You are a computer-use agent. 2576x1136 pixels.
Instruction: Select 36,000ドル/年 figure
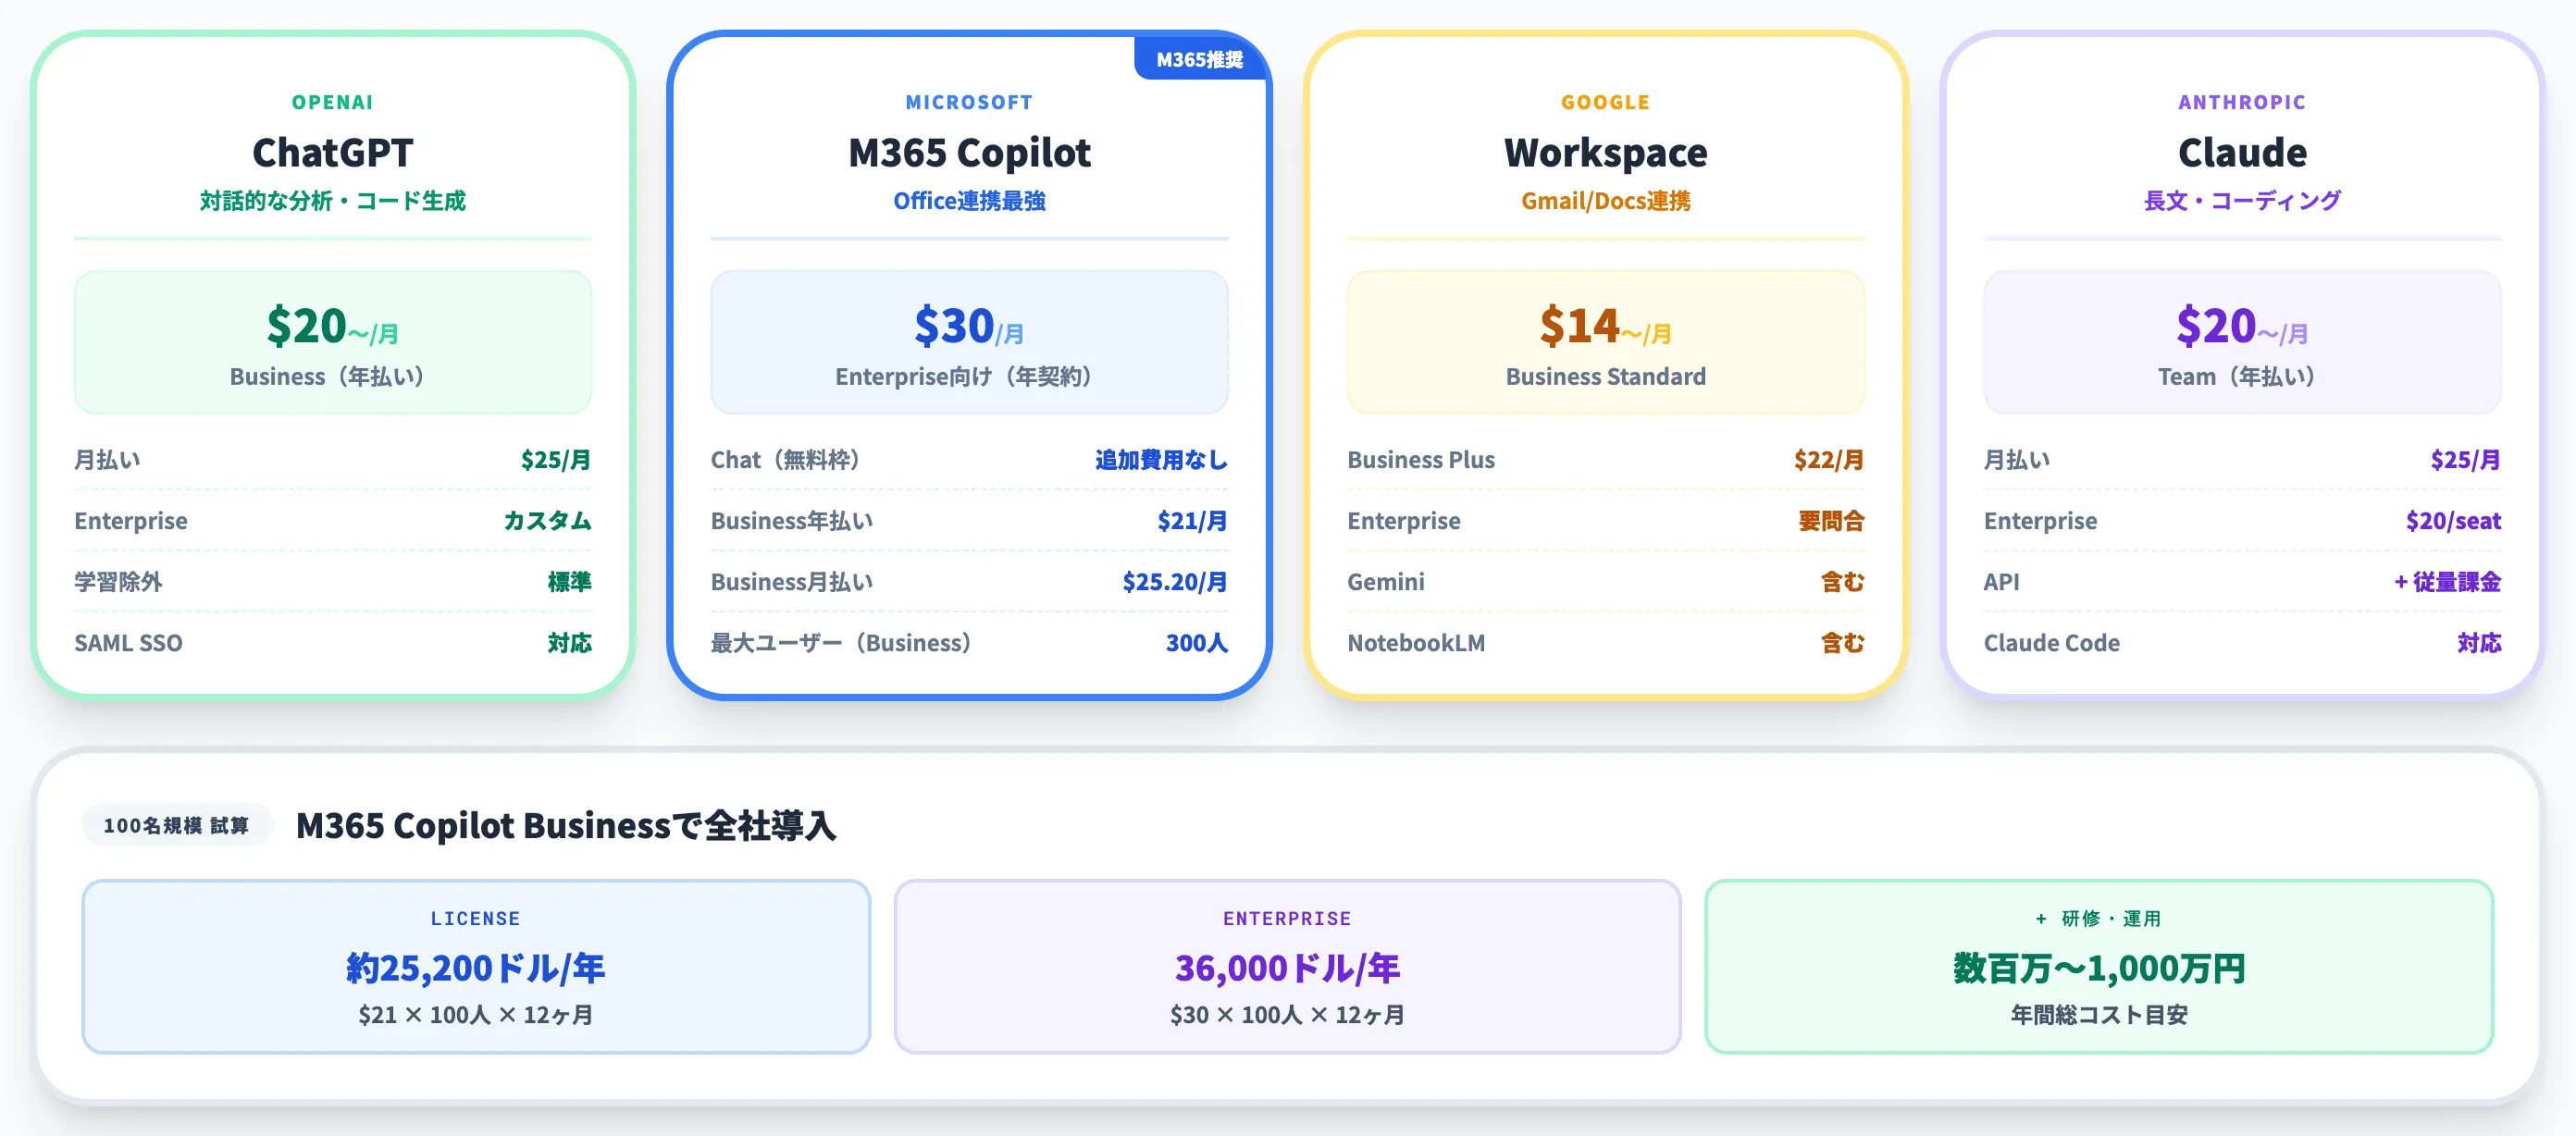point(1287,968)
